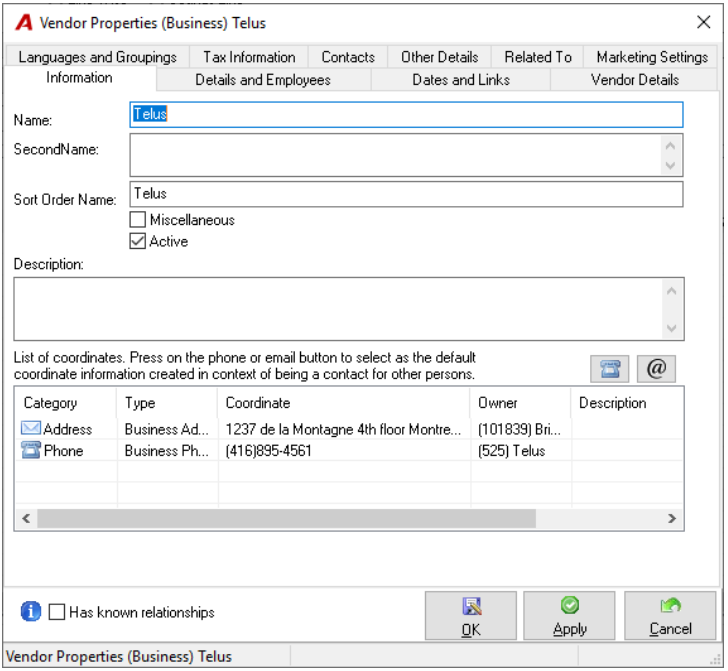Open the Tax Information tab
This screenshot has width=728, height=671.
(x=249, y=57)
